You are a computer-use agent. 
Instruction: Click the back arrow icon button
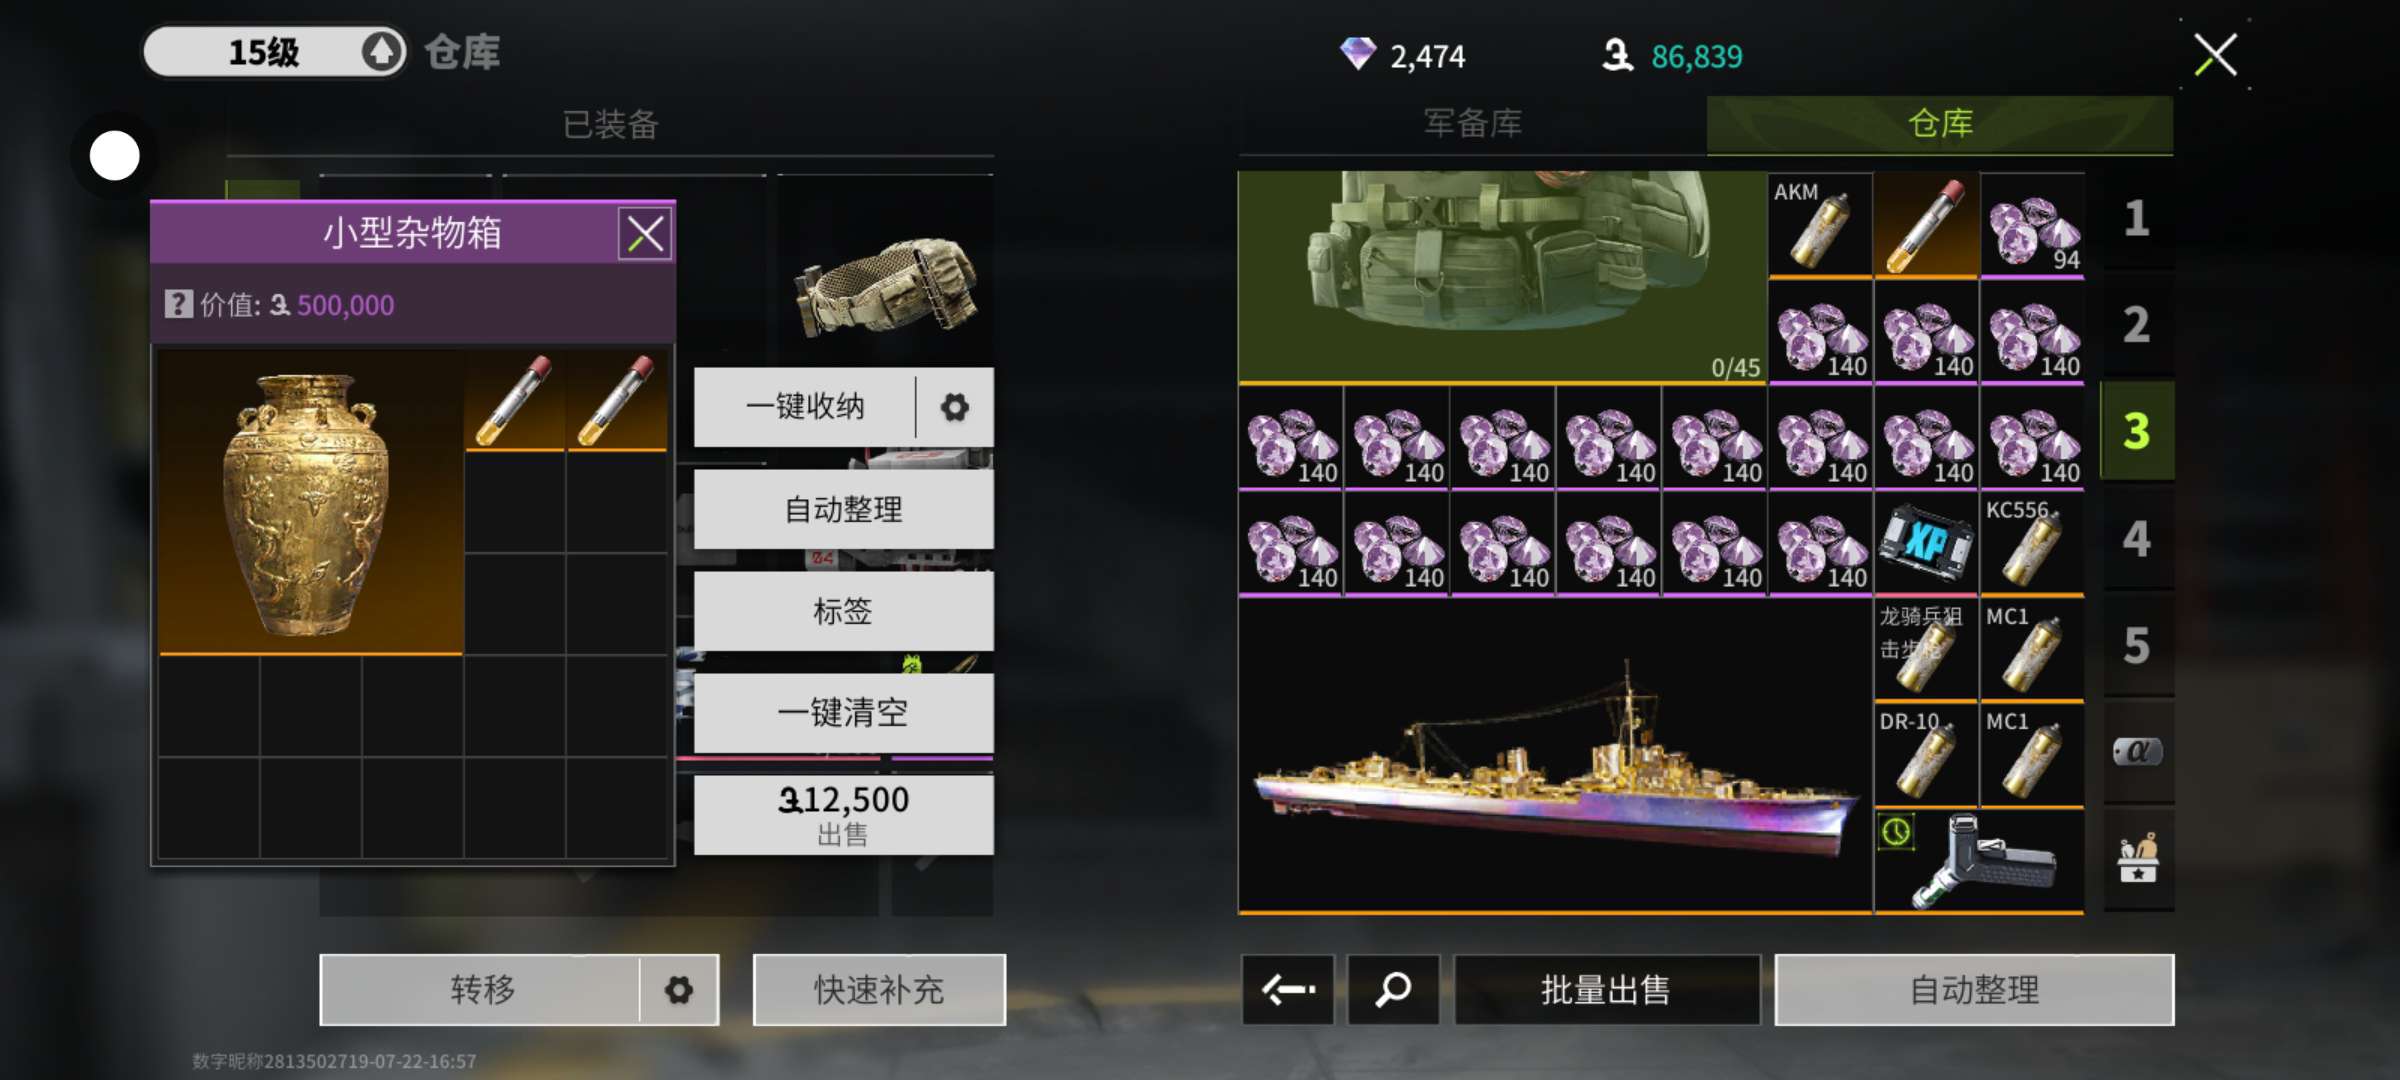[x=1288, y=990]
